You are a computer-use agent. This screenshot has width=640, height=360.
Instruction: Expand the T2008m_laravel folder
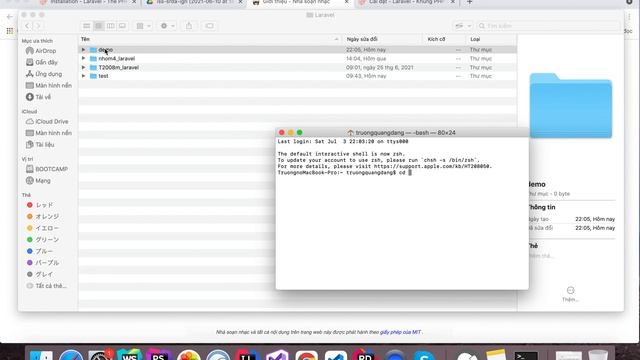pos(83,67)
